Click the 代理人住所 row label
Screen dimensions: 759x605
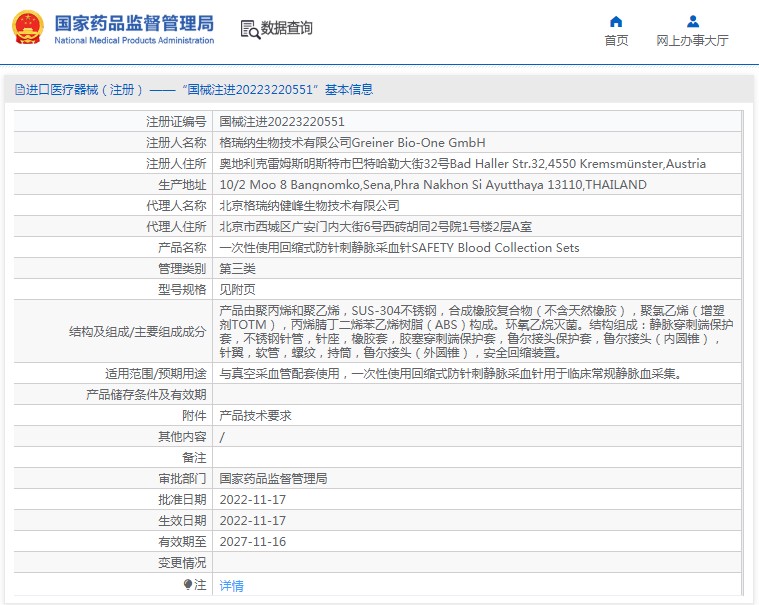click(x=176, y=227)
